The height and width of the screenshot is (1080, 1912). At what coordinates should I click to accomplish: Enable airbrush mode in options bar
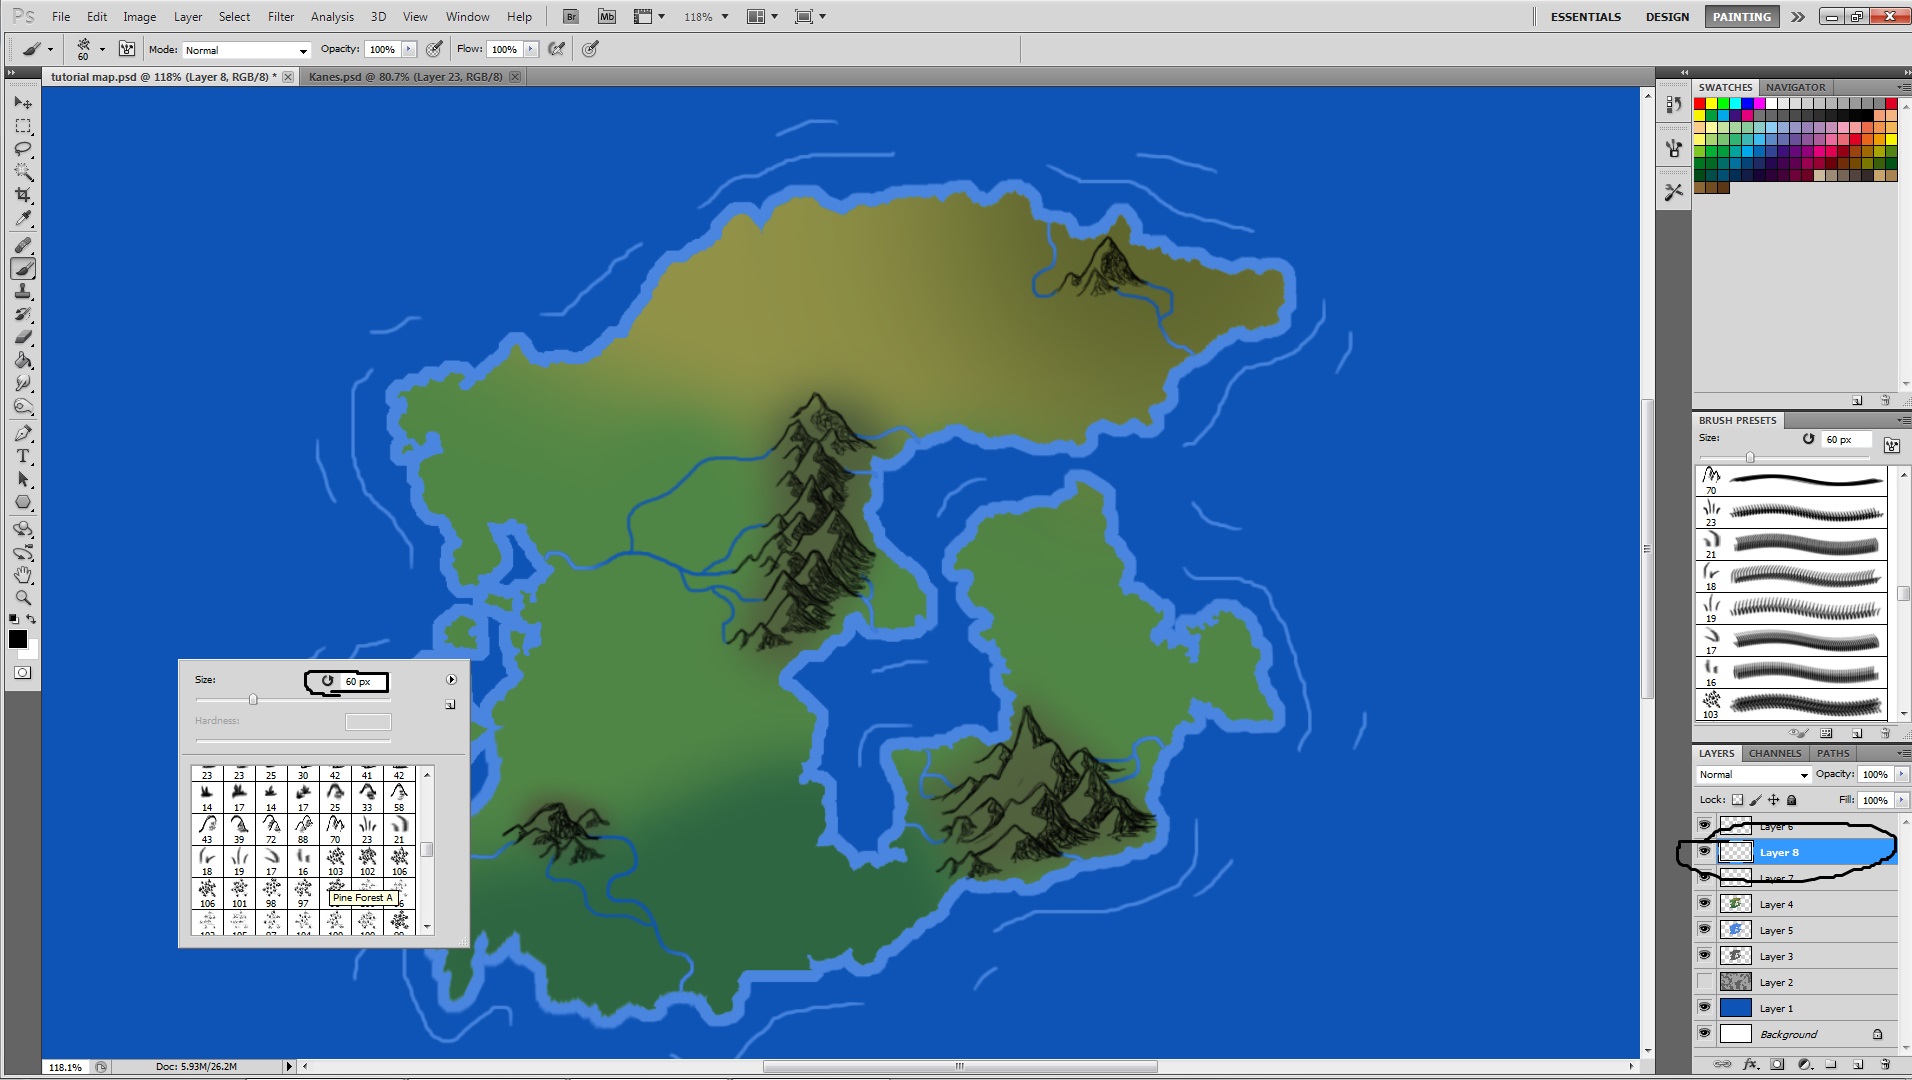tap(557, 49)
